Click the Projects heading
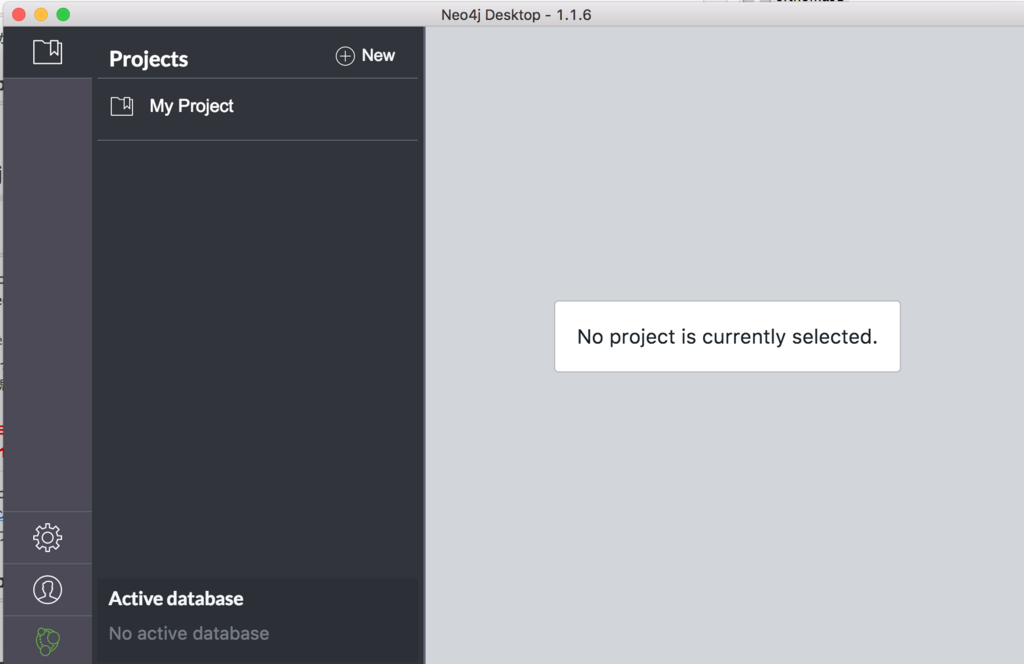Screen dimensions: 1024x664 coord(148,59)
